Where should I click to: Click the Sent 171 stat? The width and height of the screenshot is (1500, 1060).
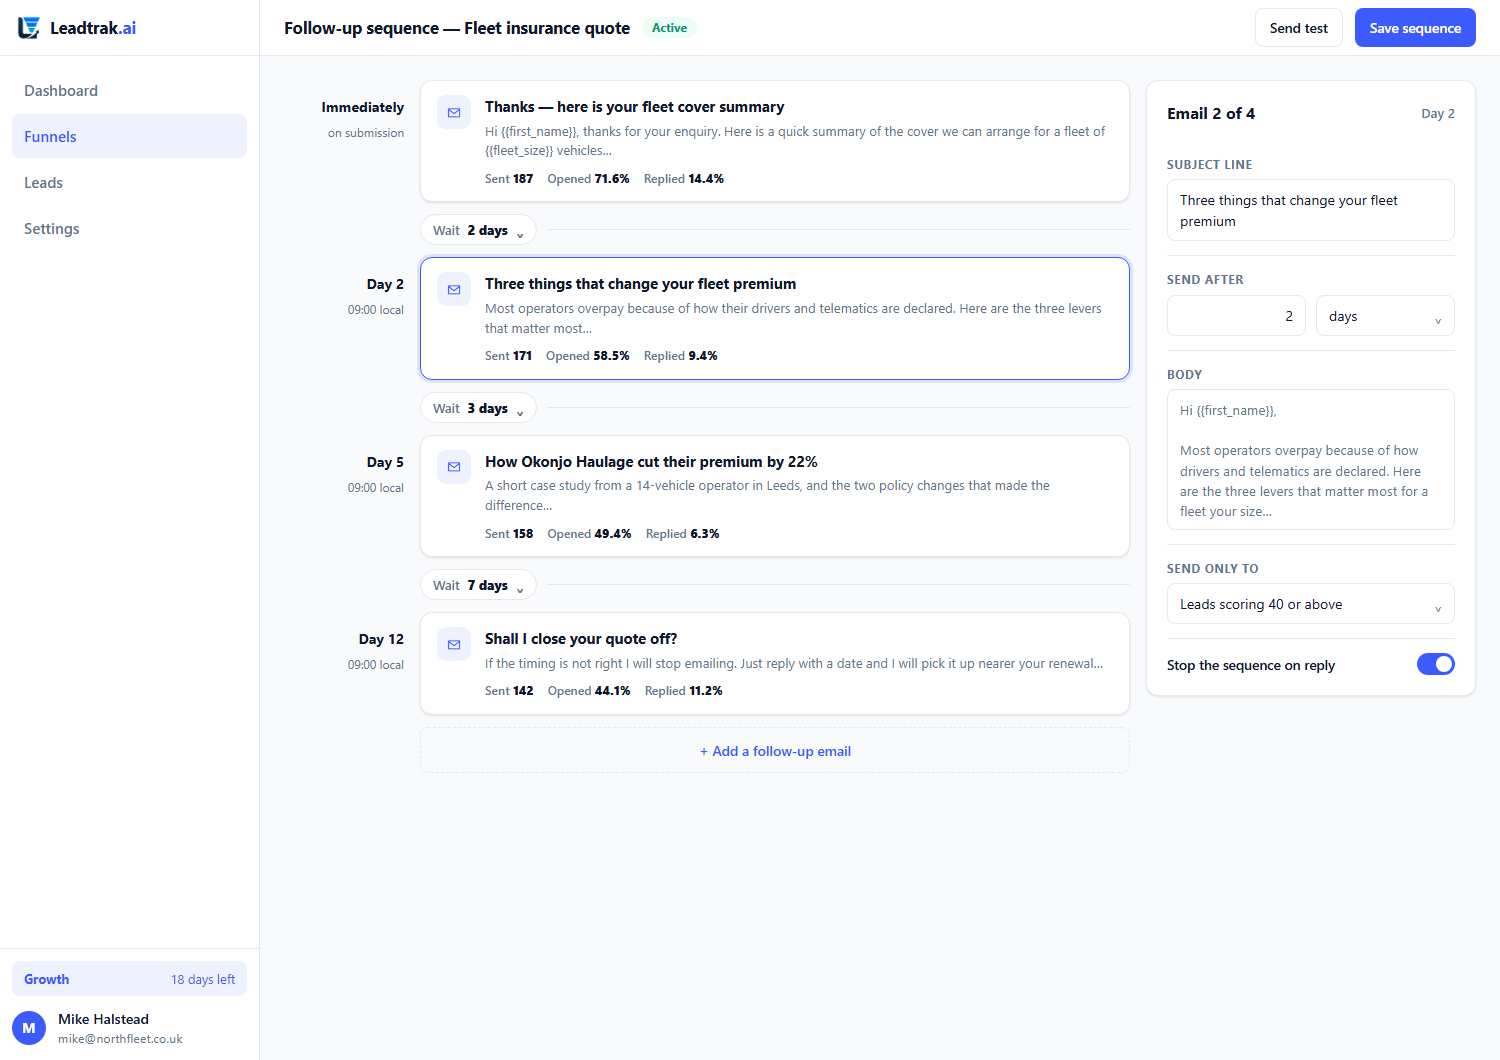click(x=508, y=356)
